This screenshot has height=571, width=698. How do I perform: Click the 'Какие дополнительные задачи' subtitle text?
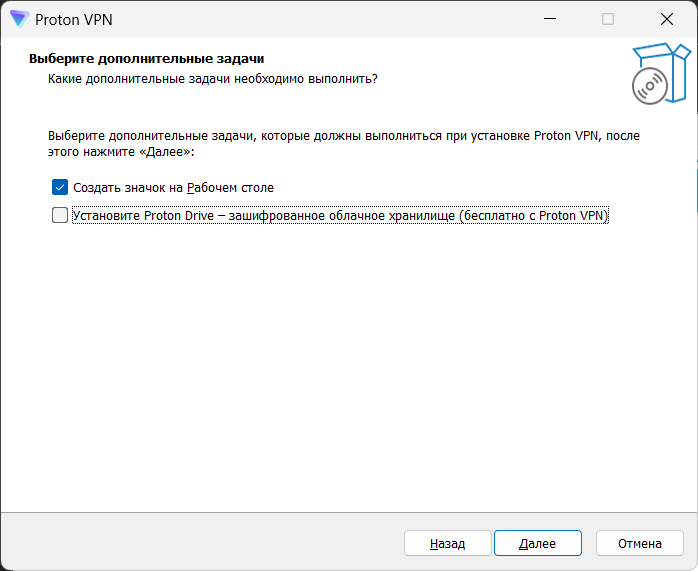pos(213,78)
